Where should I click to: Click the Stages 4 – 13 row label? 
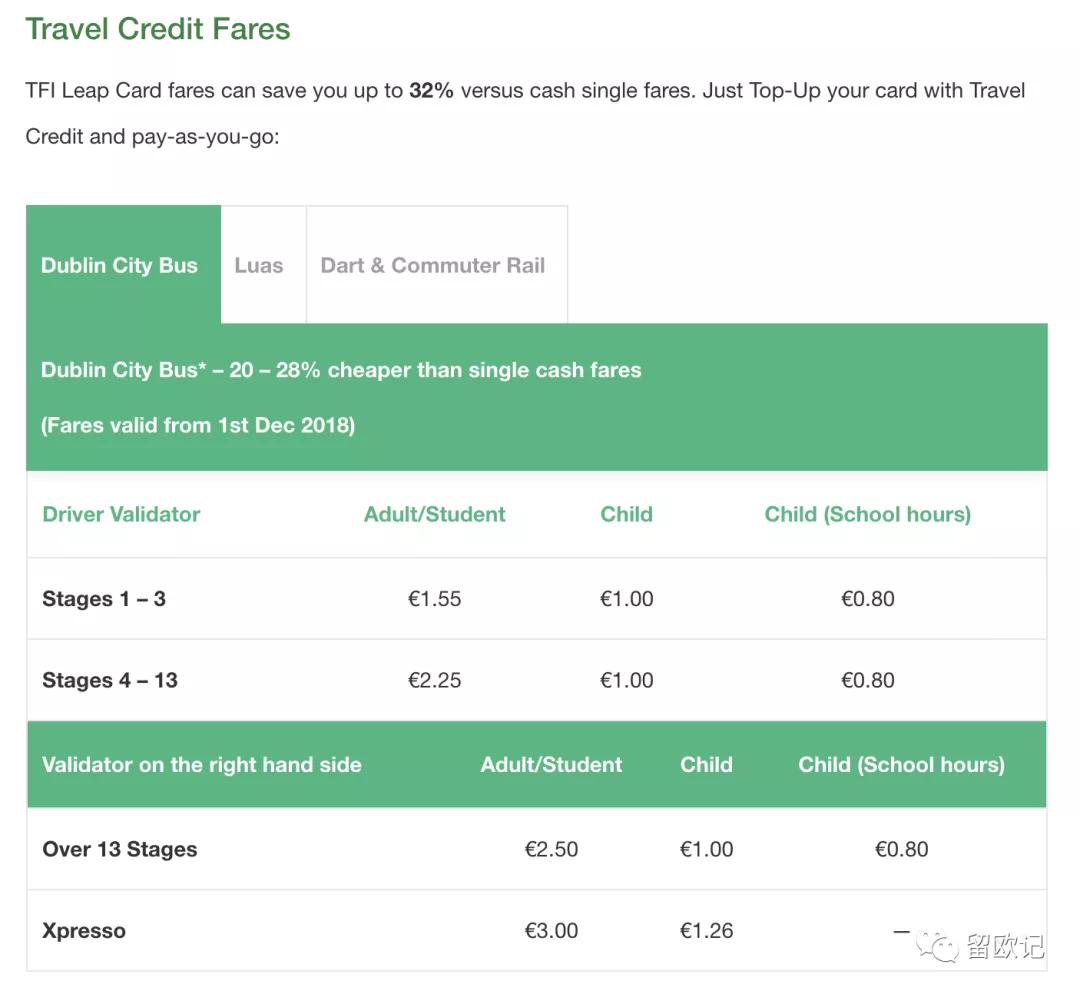point(110,681)
